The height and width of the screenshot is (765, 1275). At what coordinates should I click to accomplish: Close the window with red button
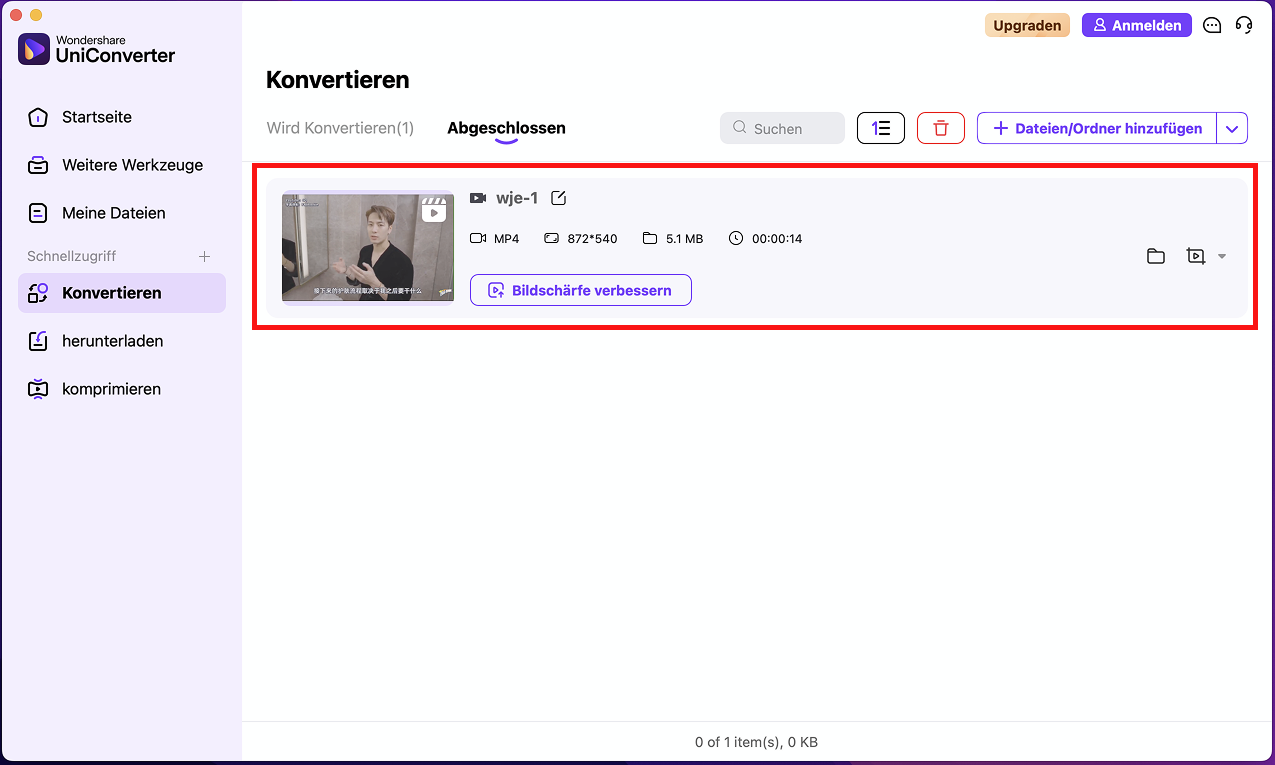pyautogui.click(x=15, y=15)
